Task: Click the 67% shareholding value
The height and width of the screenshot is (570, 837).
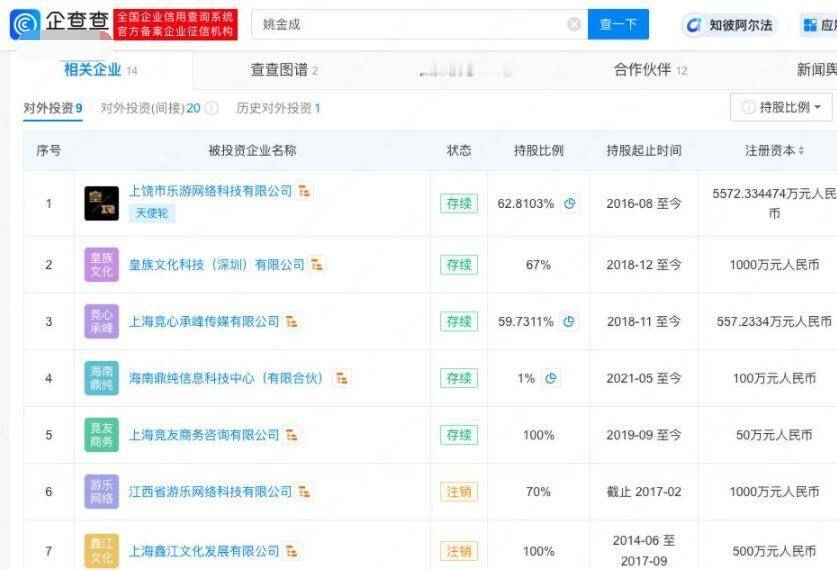Action: pos(538,265)
